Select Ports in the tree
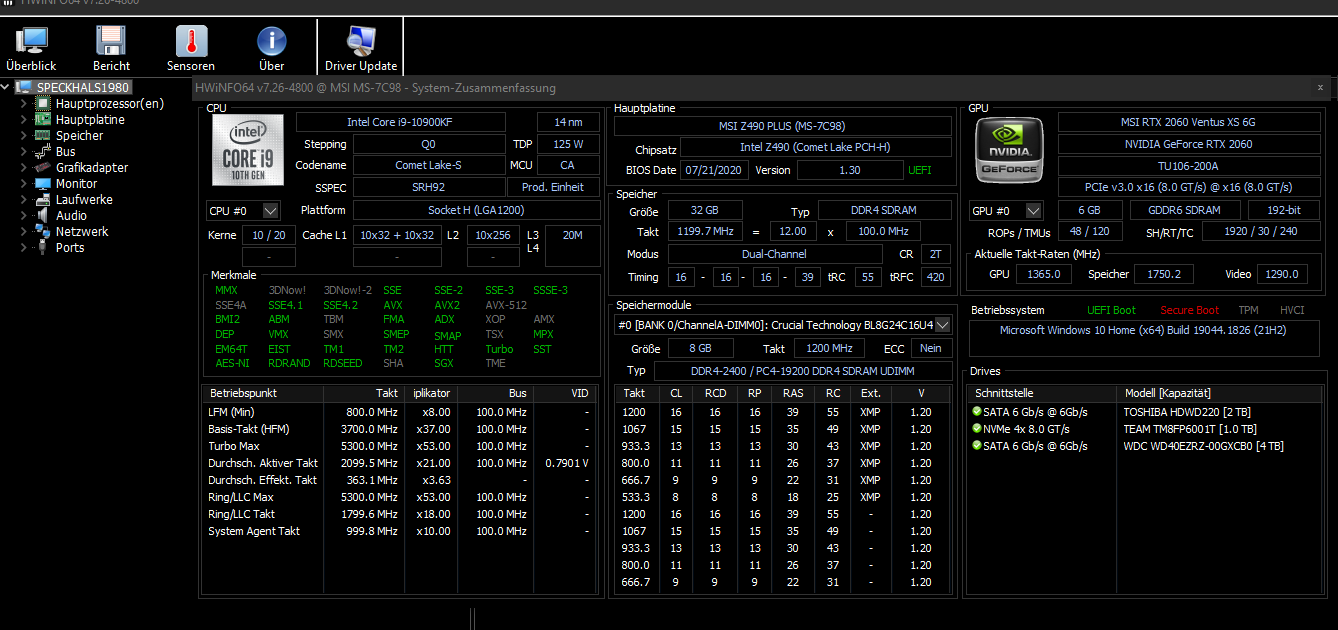 70,247
